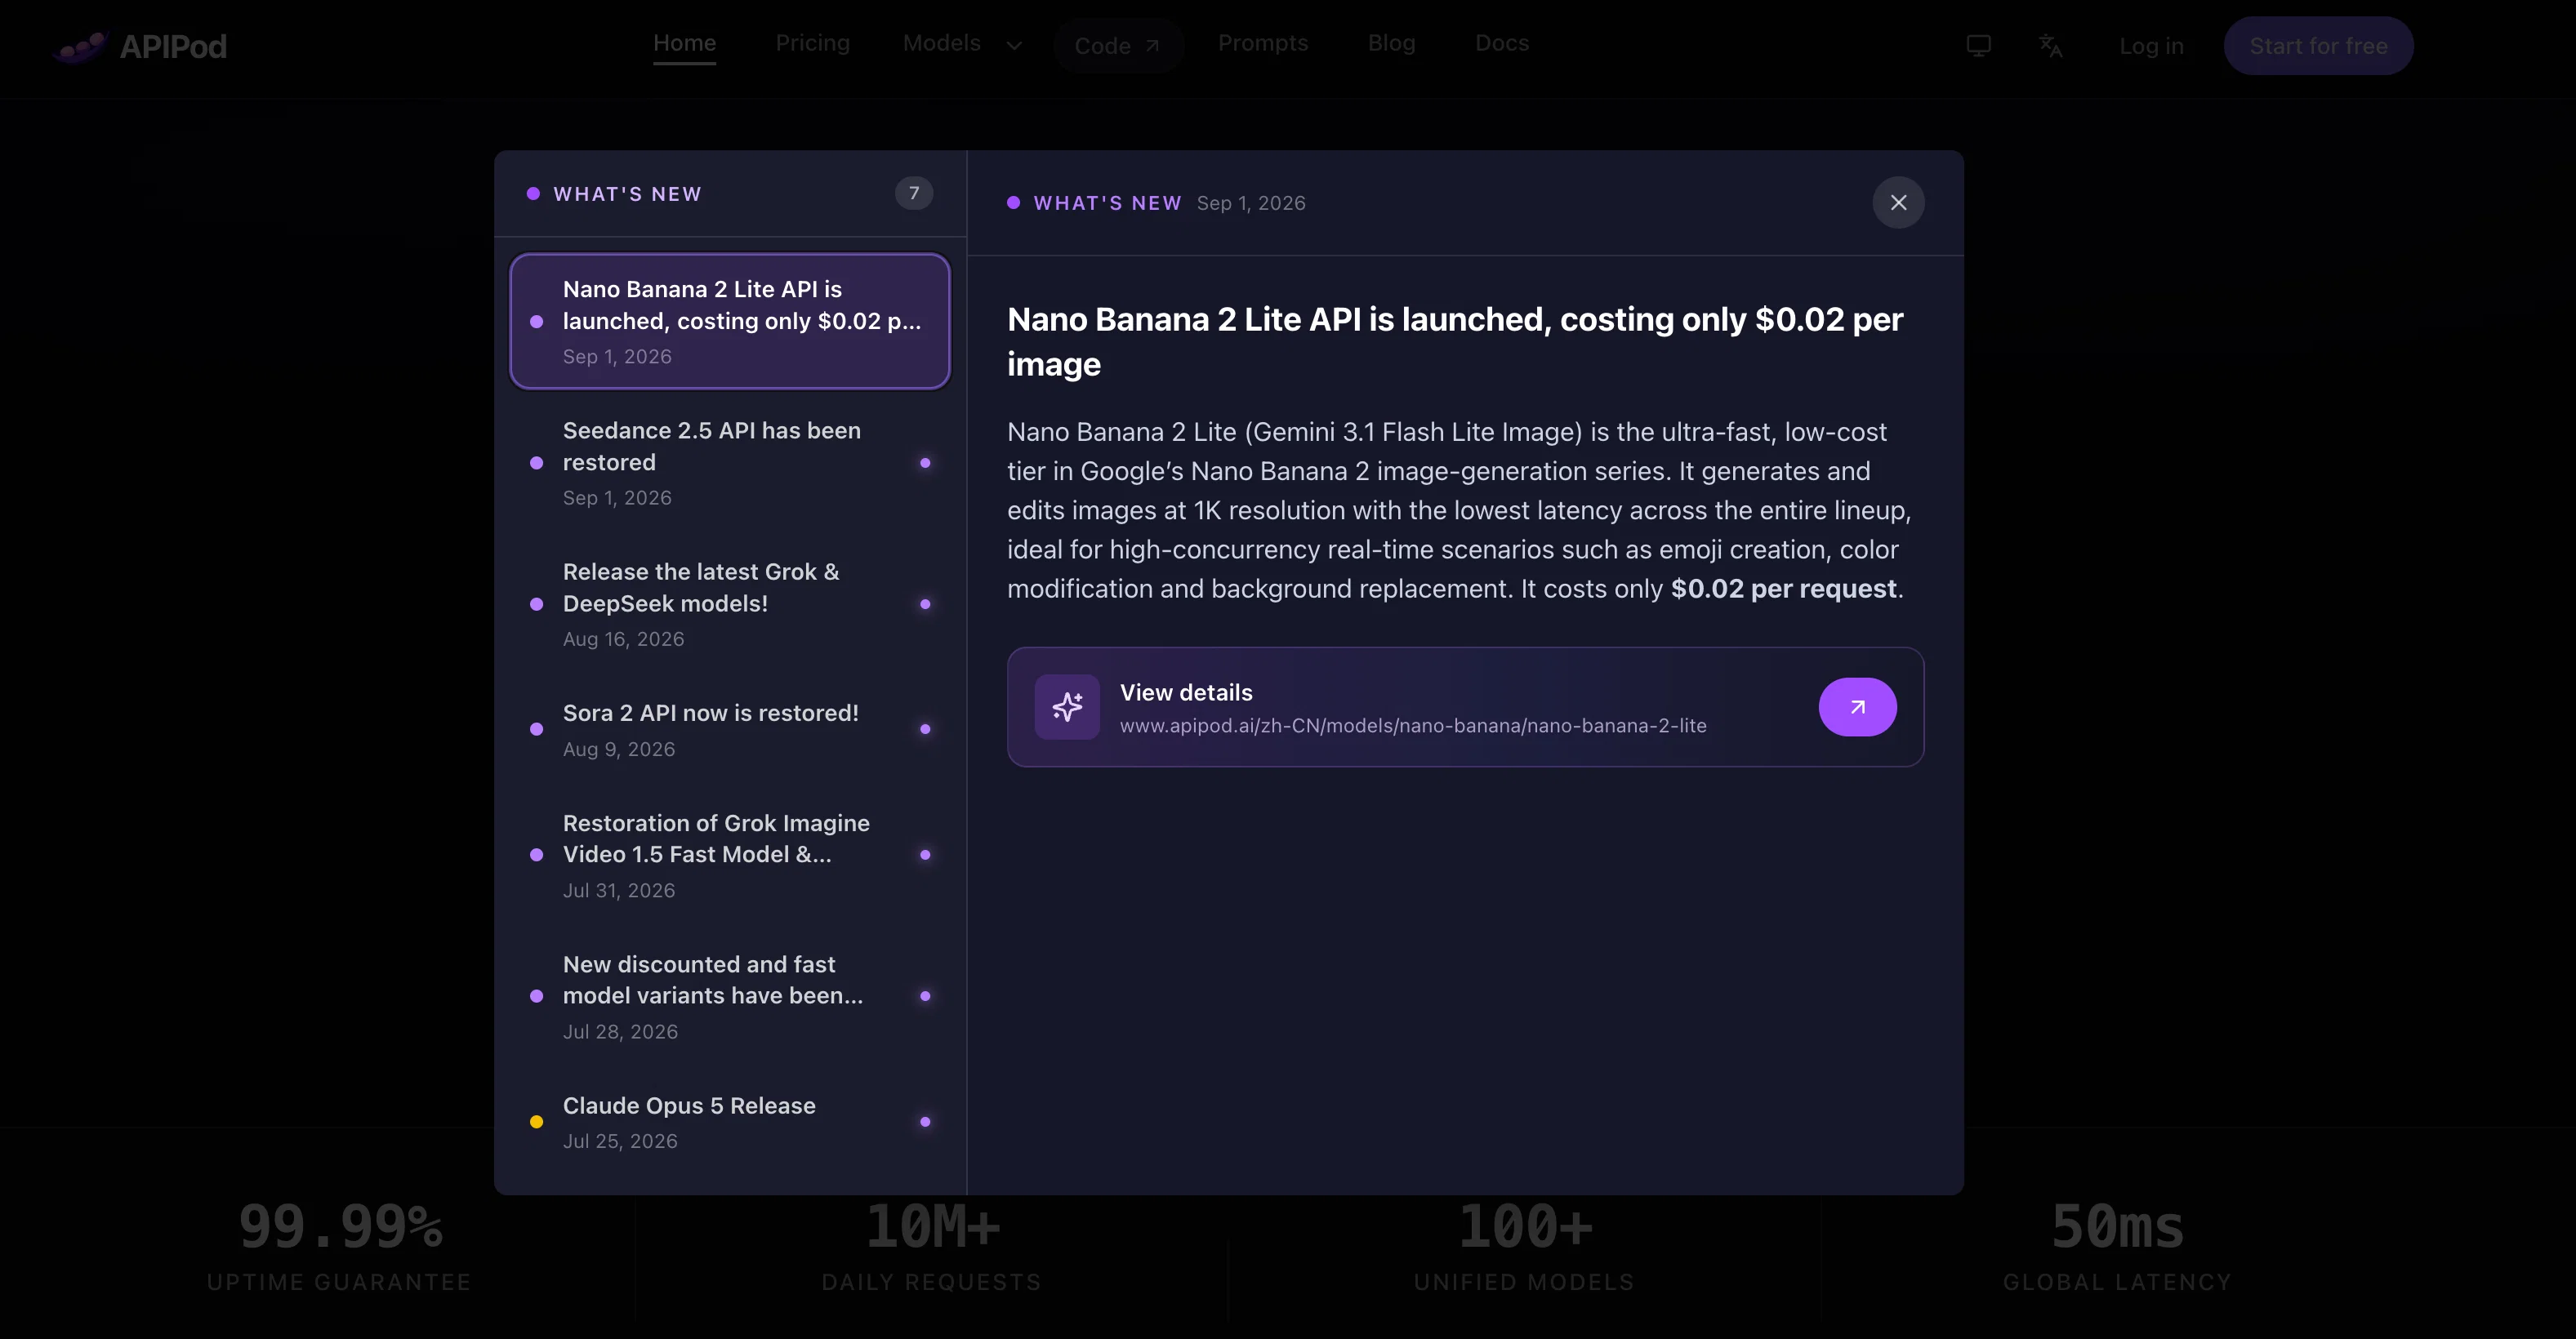Screen dimensions: 2576x1339
Task: Open Sora 2 API now is restored entry
Action: [x=730, y=730]
